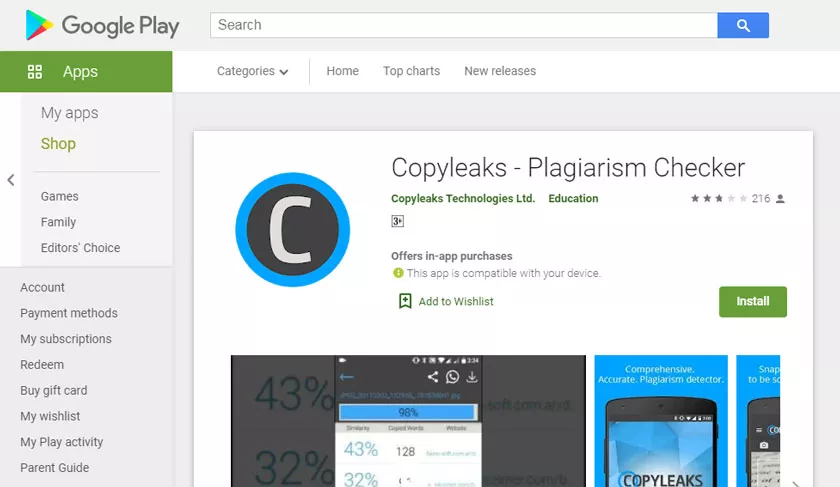Click Offers in-app purchases text
Screen dimensions: 840x487
point(452,256)
